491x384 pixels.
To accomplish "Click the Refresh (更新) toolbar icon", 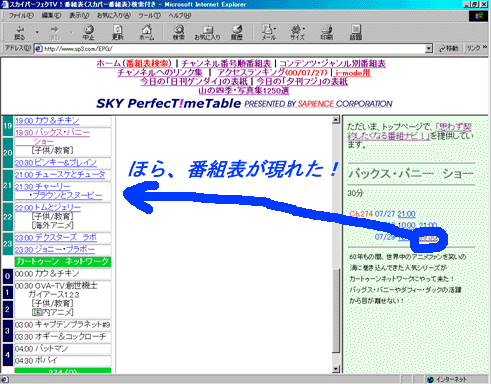I will [118, 32].
